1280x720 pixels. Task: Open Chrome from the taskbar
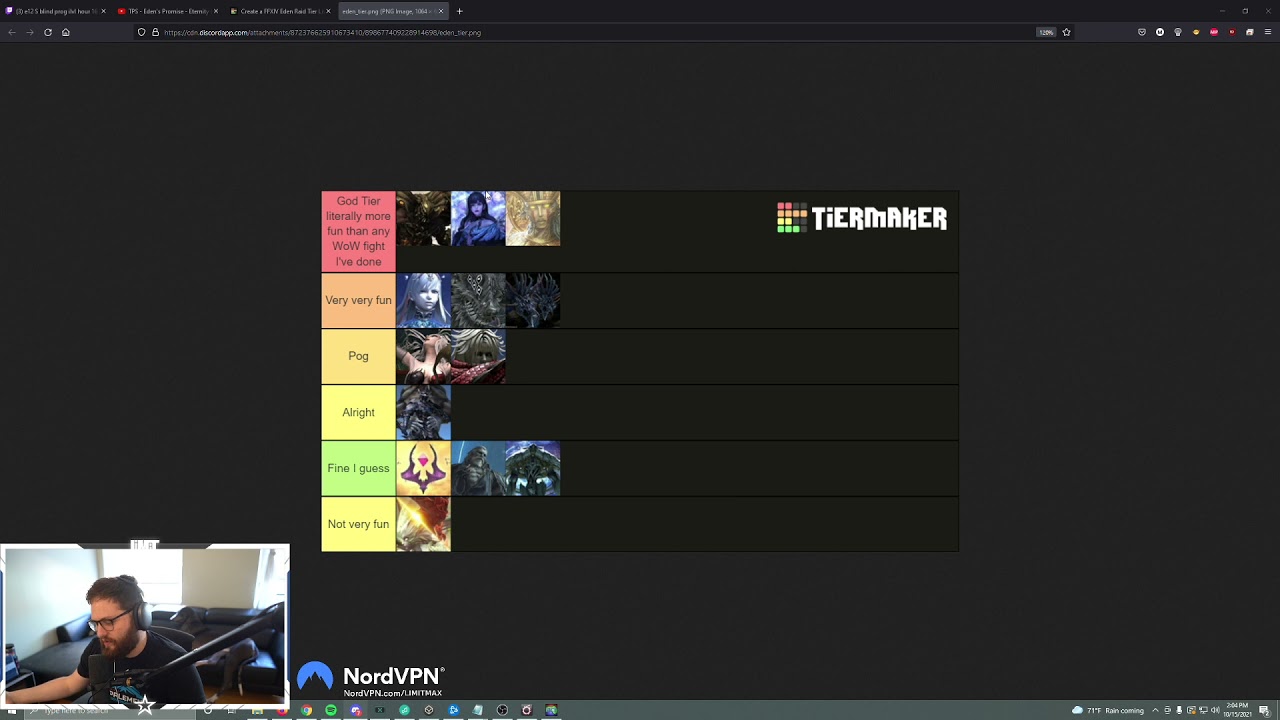coord(307,710)
